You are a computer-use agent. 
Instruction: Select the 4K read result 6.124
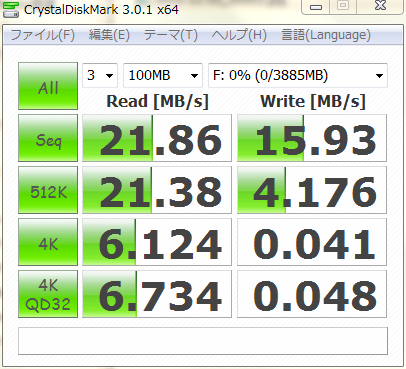click(x=157, y=242)
